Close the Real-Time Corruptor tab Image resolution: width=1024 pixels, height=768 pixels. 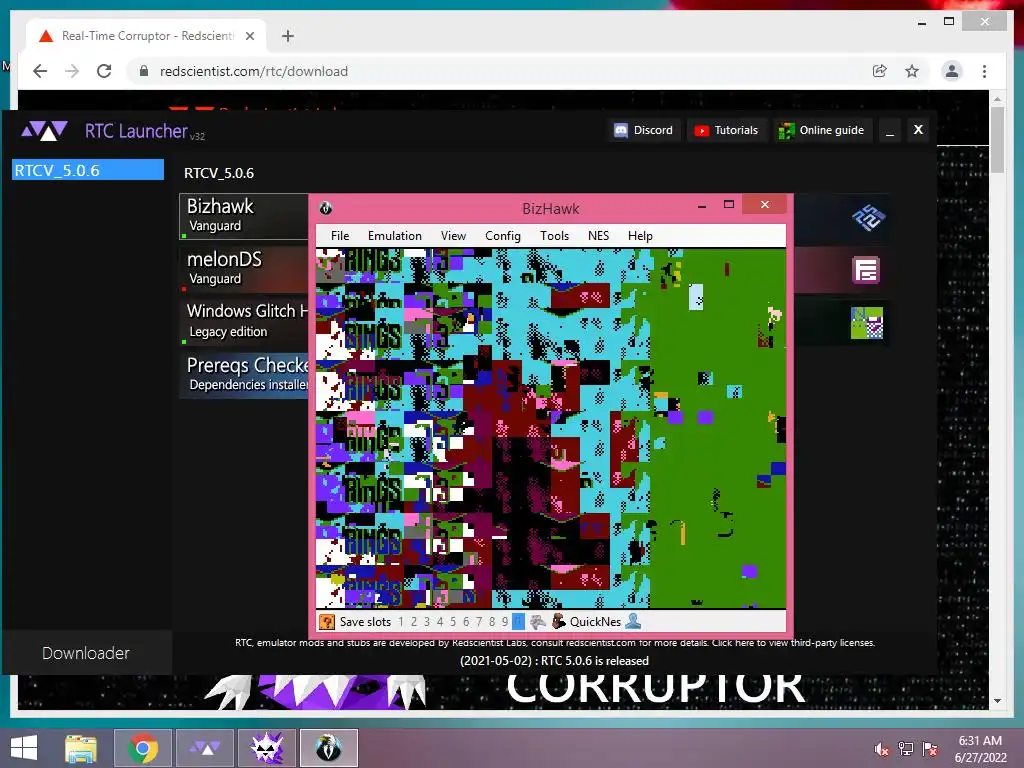(x=249, y=36)
